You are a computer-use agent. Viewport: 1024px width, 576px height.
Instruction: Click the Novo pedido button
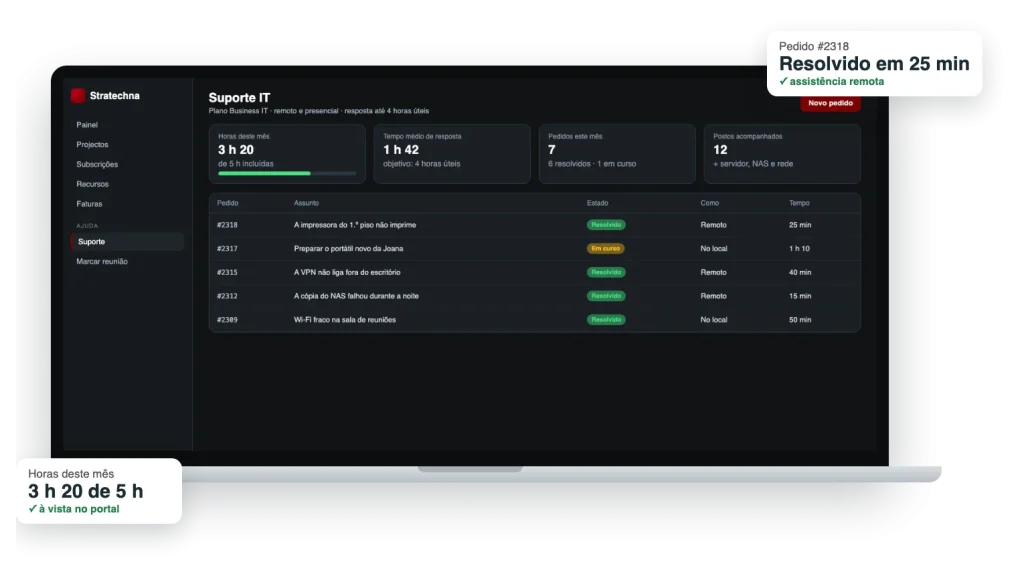pos(830,103)
